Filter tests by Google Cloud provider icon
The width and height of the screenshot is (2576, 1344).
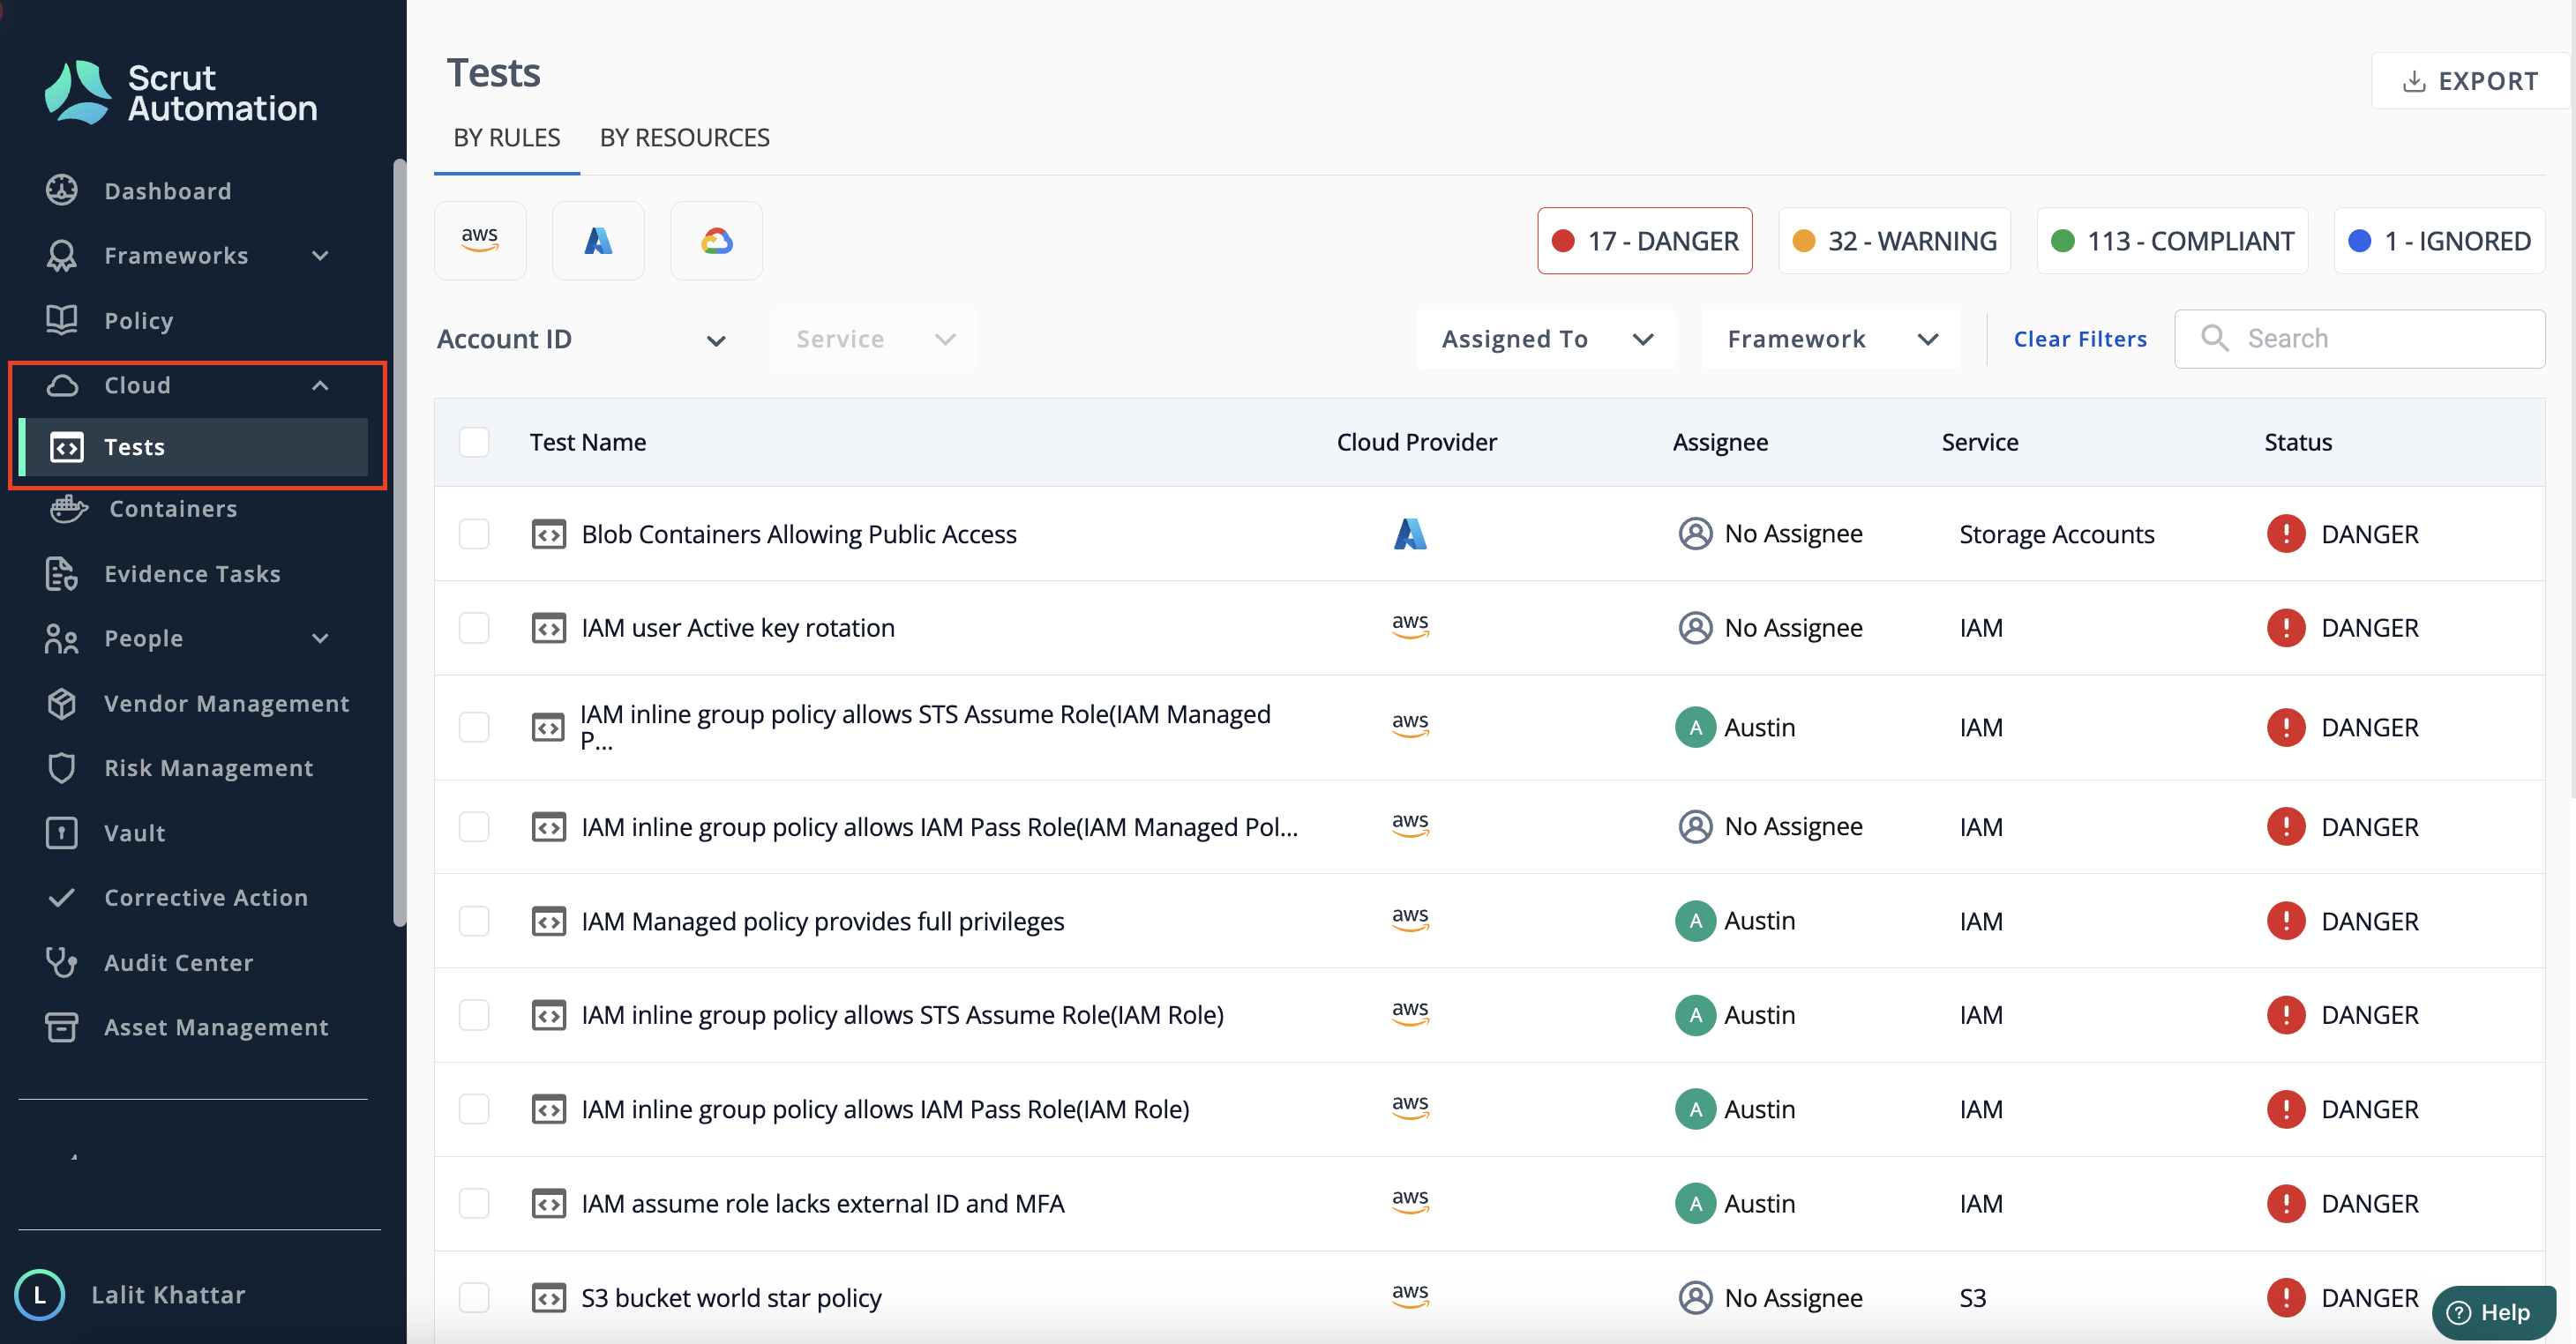[716, 241]
